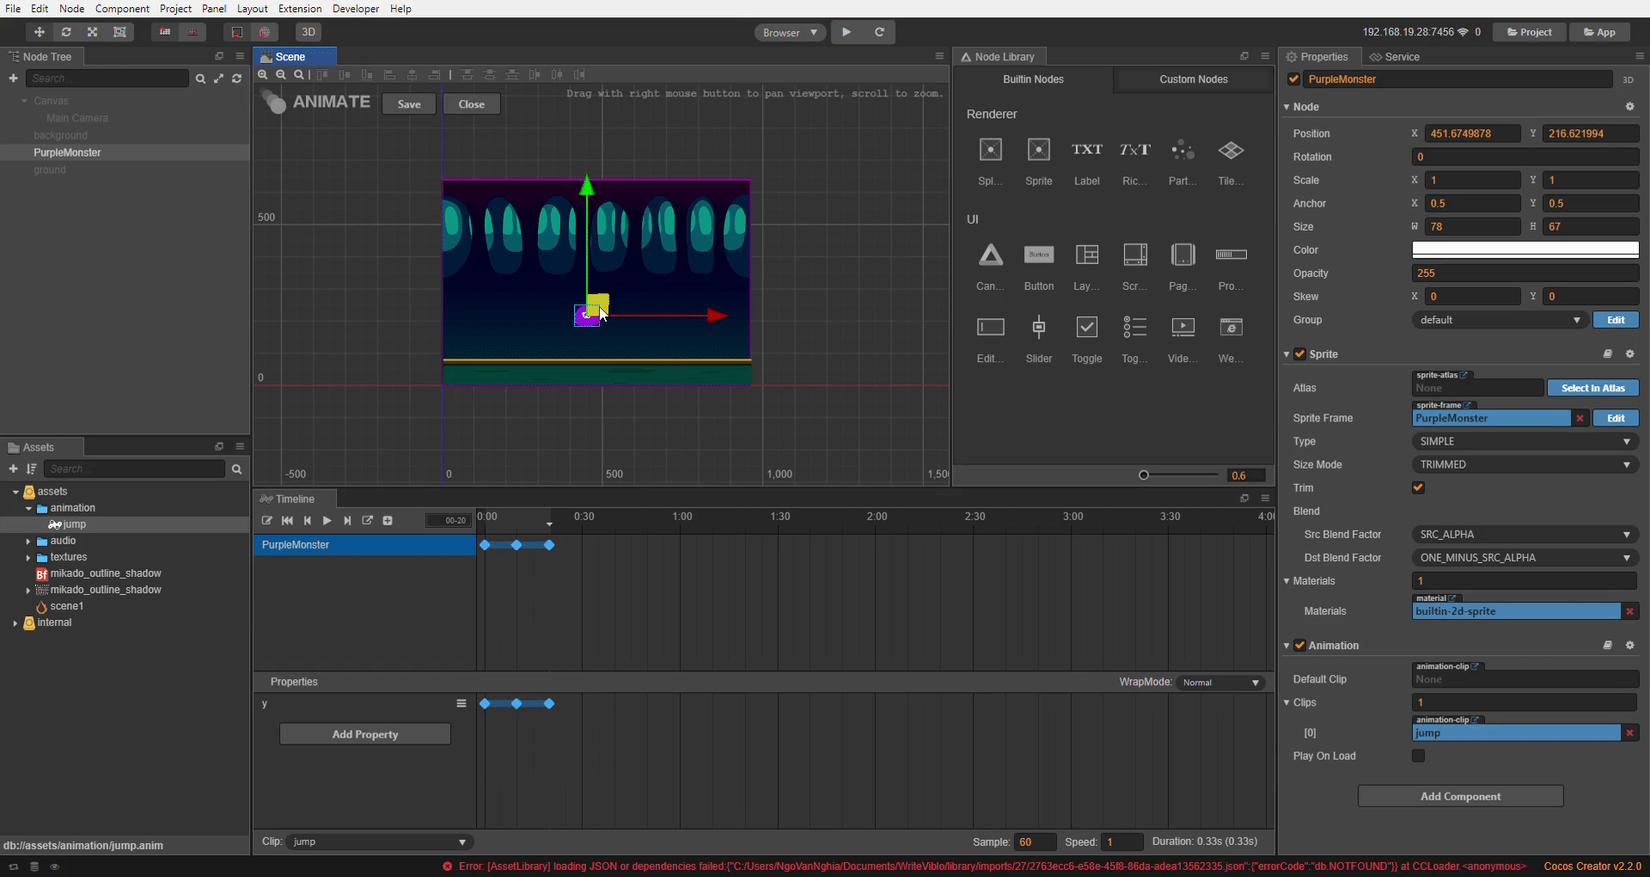Click the Sprite component gear settings icon
1650x877 pixels.
point(1629,354)
